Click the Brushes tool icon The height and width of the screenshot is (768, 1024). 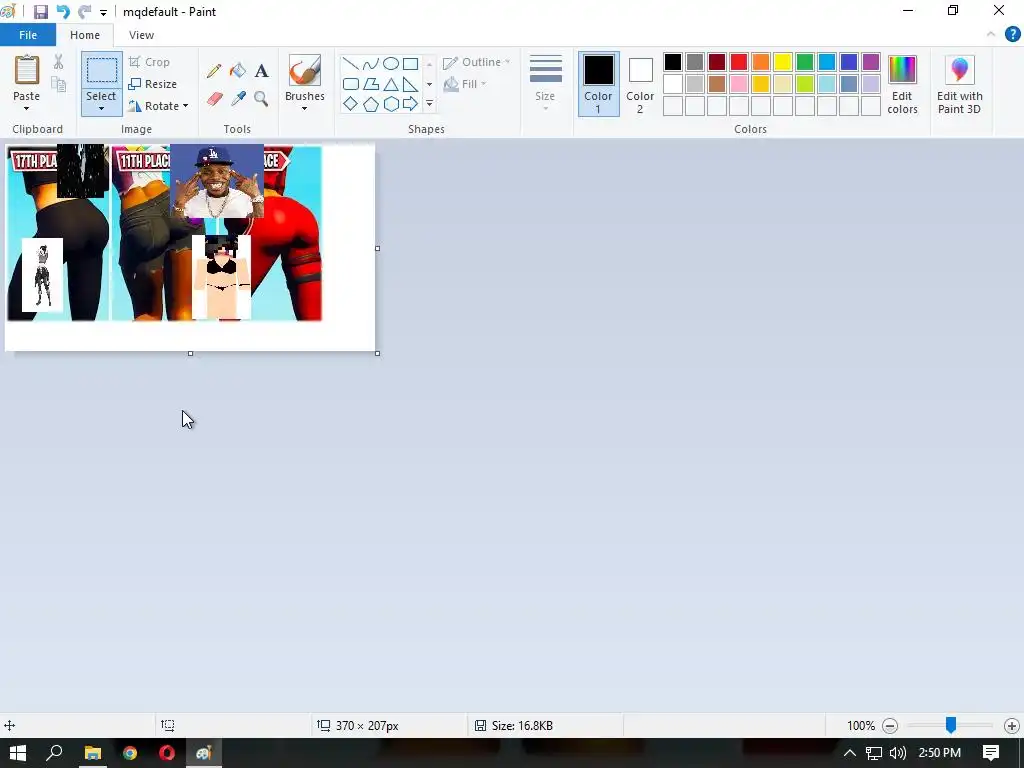pos(305,70)
